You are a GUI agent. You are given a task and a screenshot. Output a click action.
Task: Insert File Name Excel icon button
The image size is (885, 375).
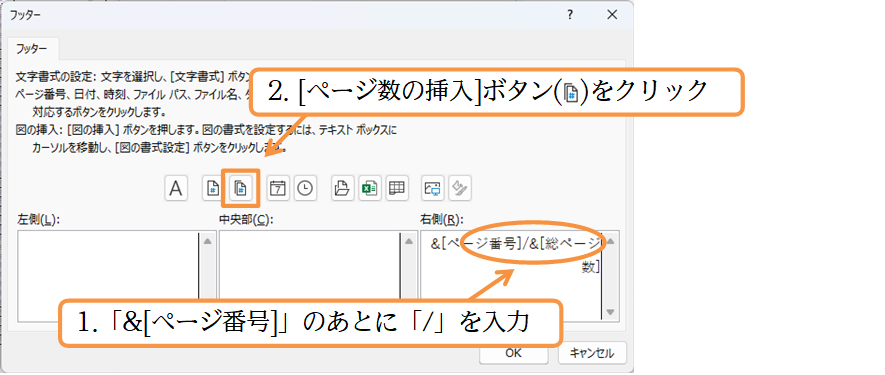(369, 188)
